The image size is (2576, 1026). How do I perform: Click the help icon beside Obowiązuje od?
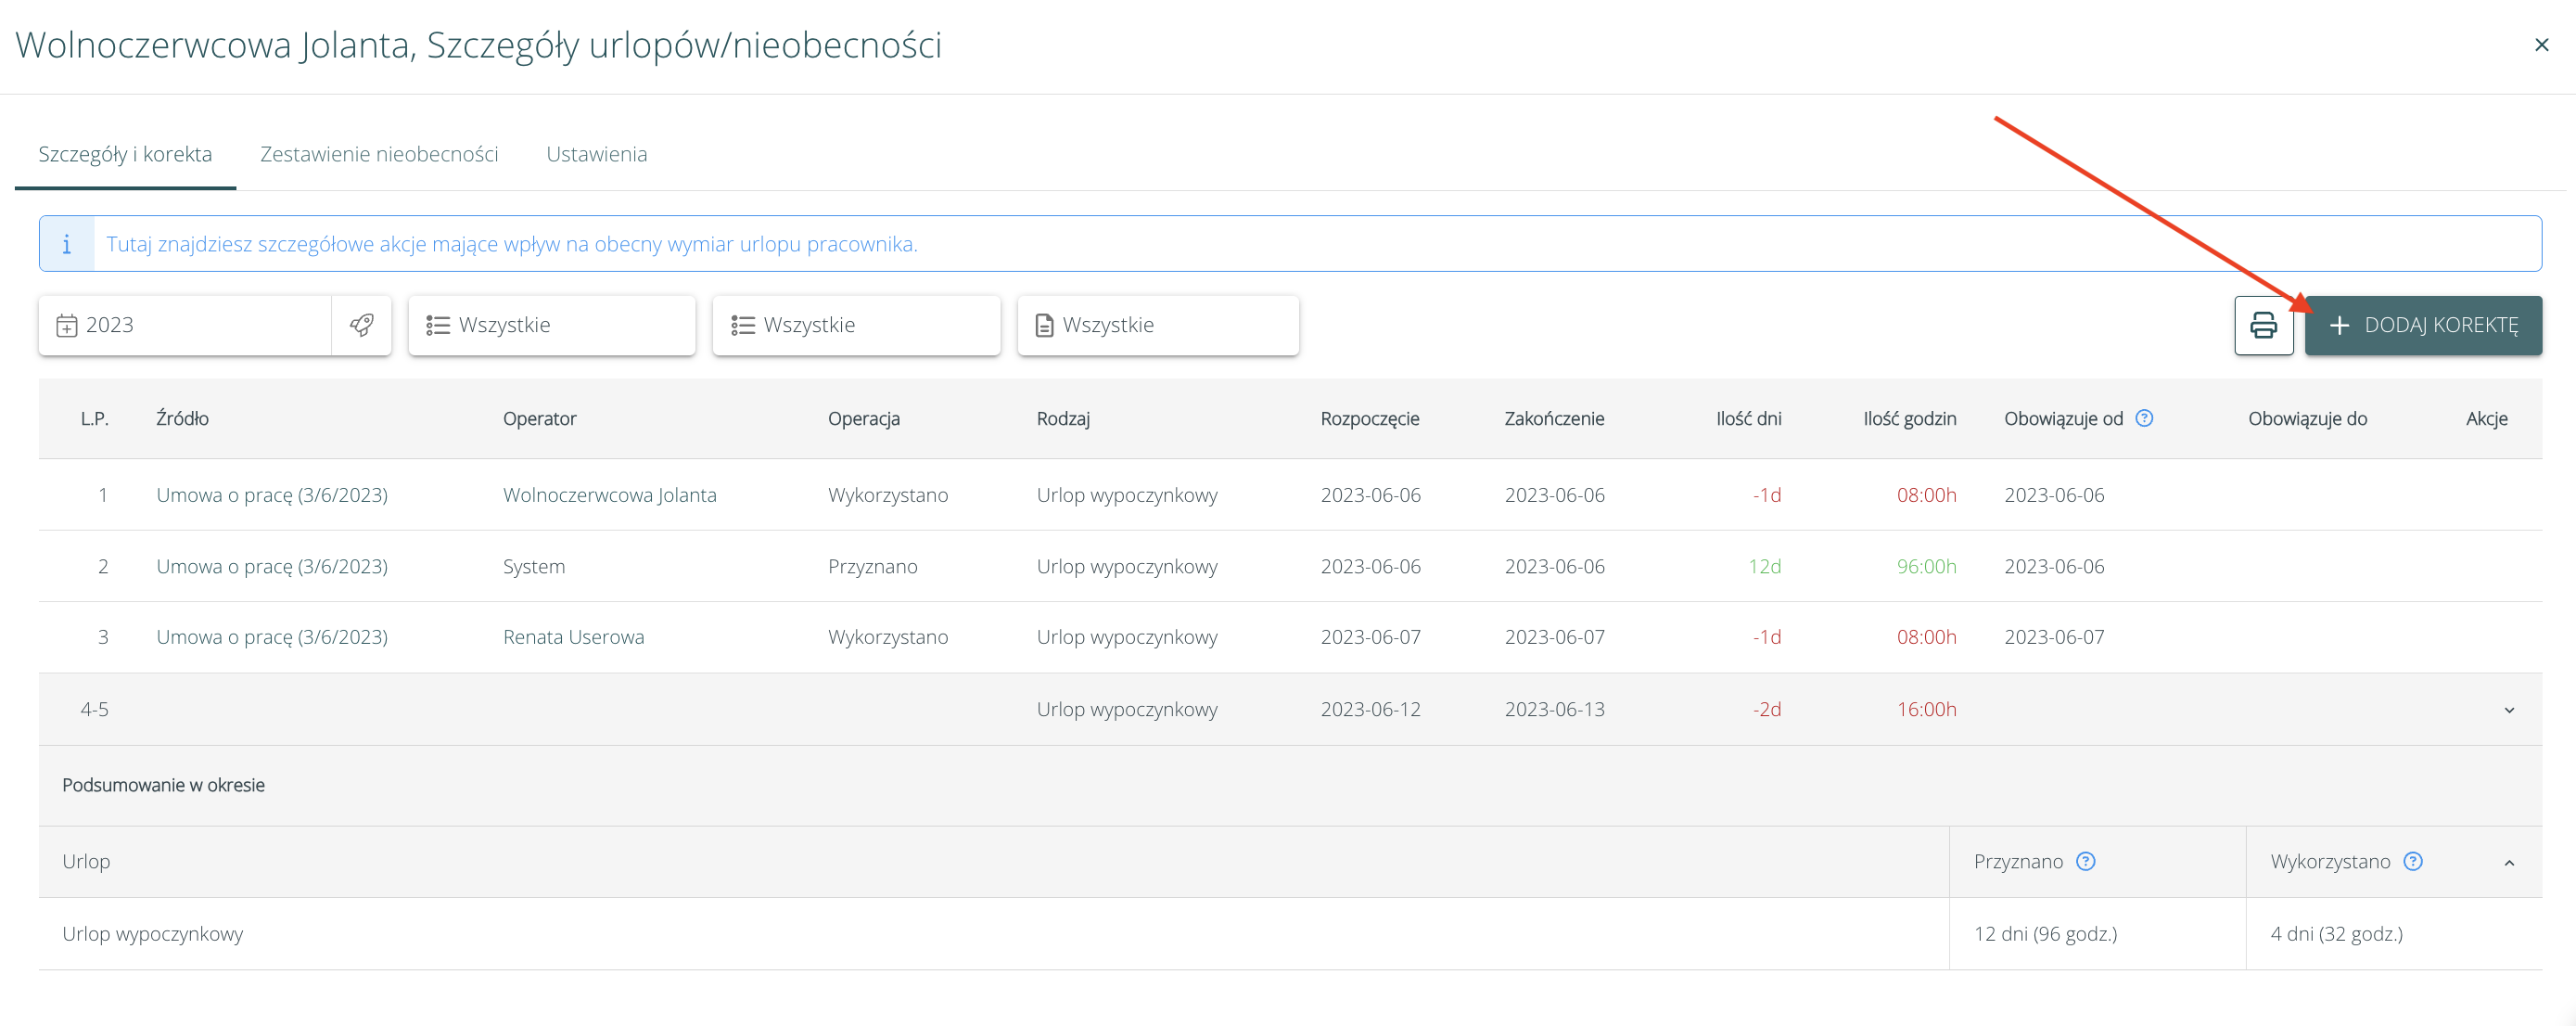2144,418
